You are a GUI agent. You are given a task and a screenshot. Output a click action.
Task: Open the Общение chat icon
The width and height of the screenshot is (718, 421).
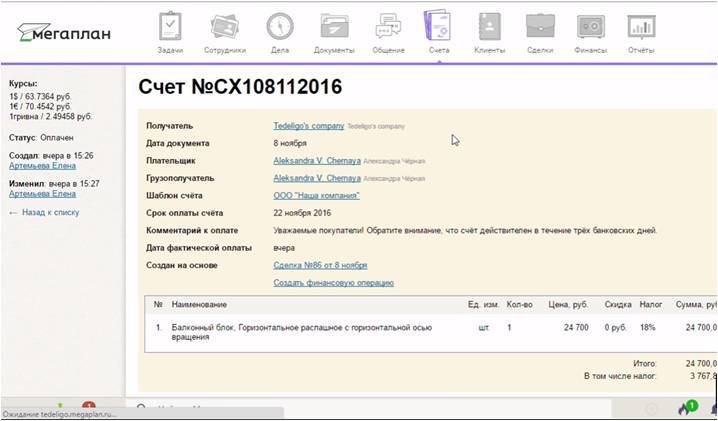388,28
